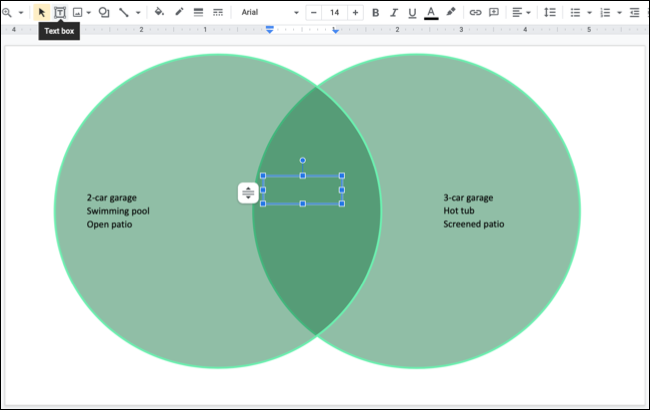Insert a link with the link icon
The width and height of the screenshot is (650, 410).
pos(475,12)
